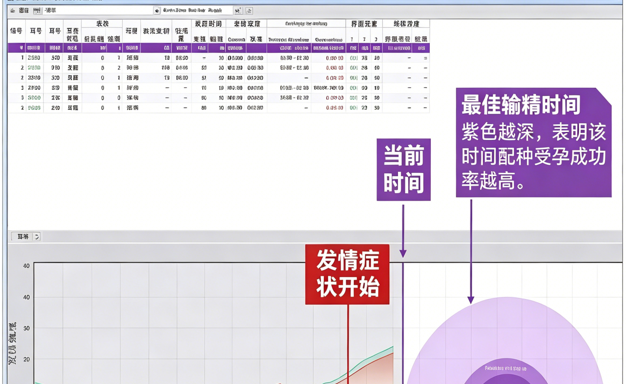The width and height of the screenshot is (626, 384).
Task: Click the last icon on the toolbar
Action: point(249,11)
